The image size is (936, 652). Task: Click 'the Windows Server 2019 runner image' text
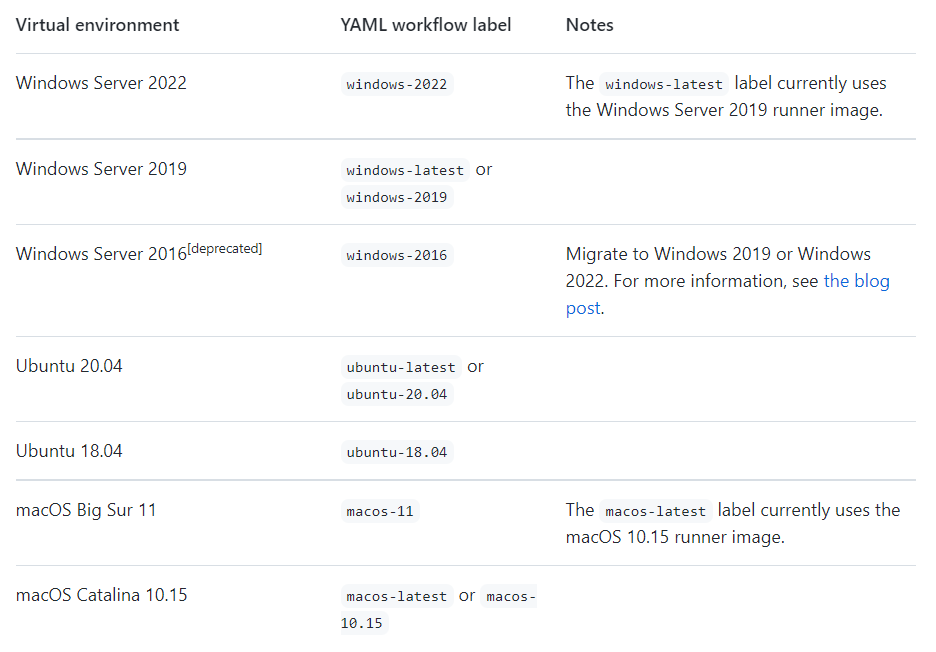724,110
